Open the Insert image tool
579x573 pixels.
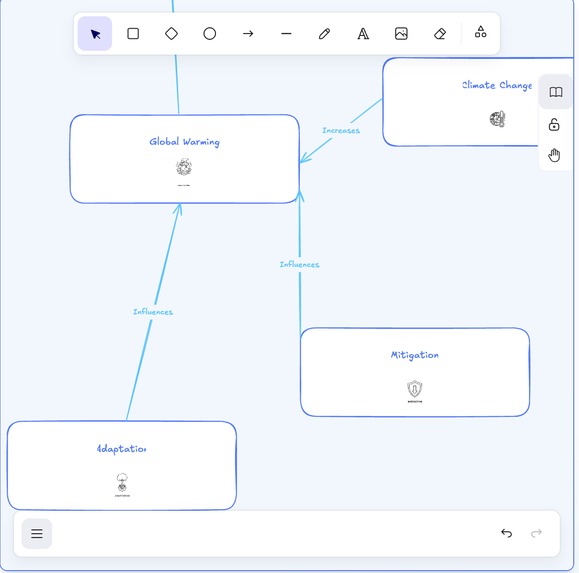pos(401,34)
